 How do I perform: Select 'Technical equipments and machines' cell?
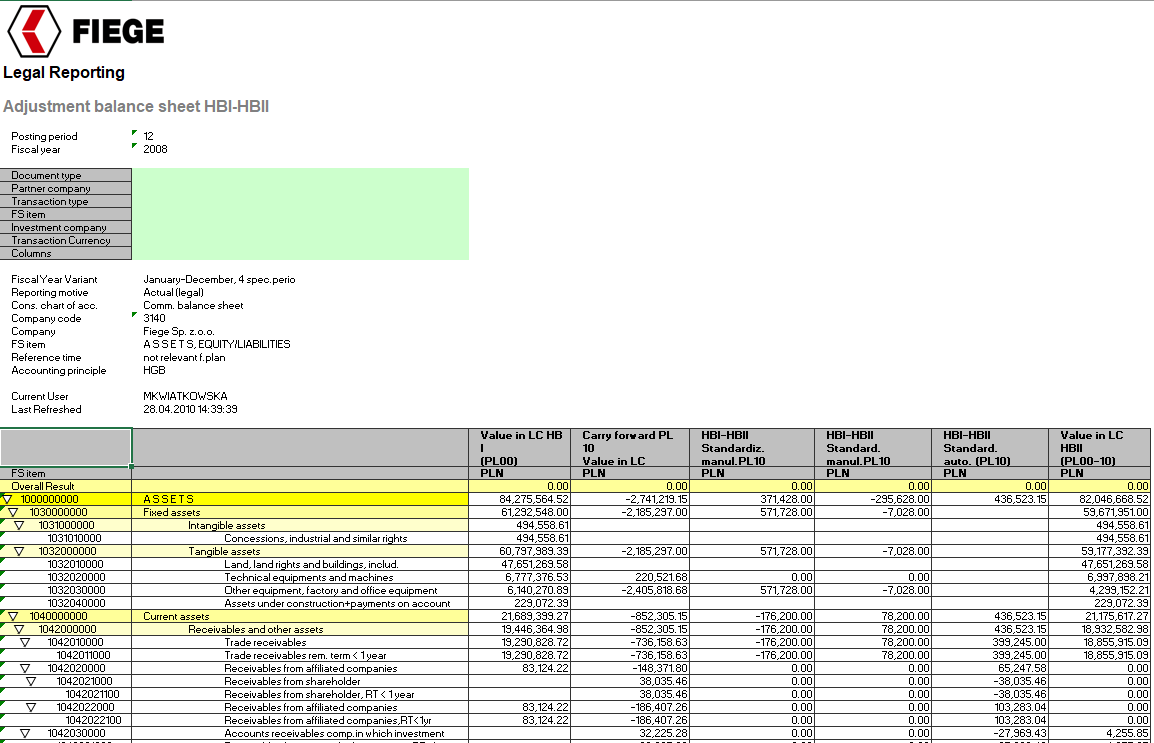click(300, 577)
